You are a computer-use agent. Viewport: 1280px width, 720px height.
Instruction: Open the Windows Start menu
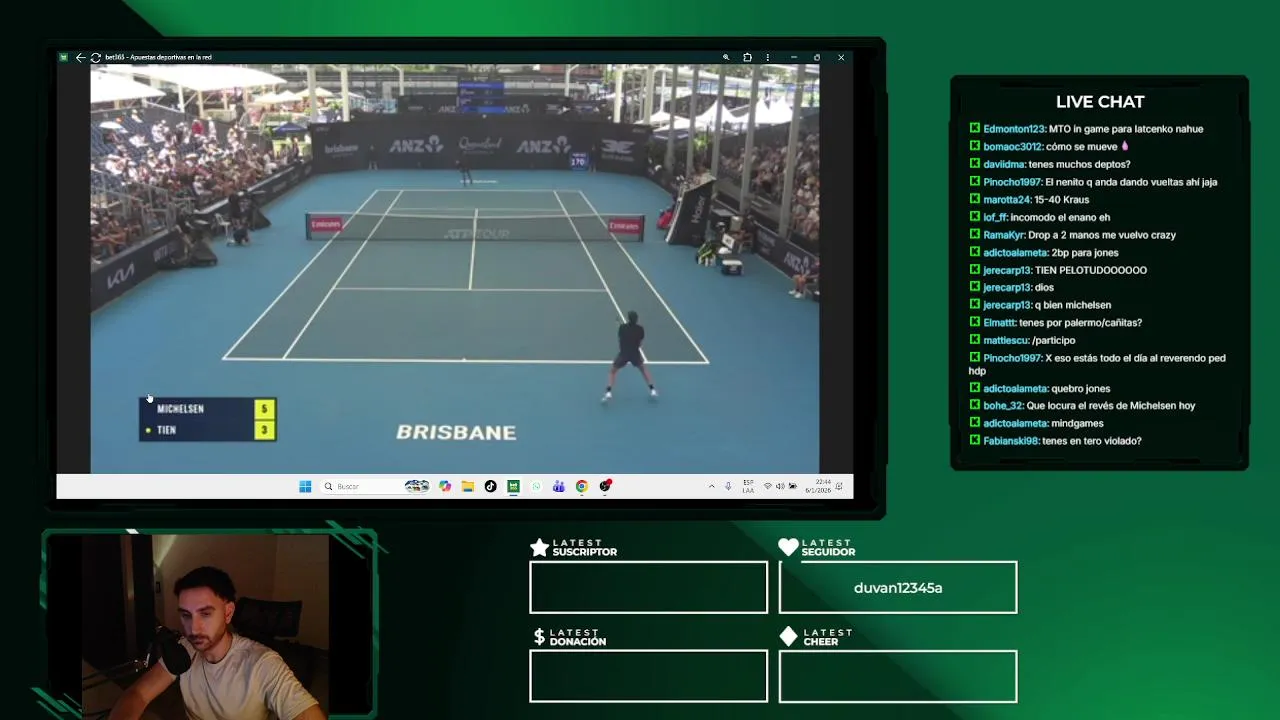305,486
